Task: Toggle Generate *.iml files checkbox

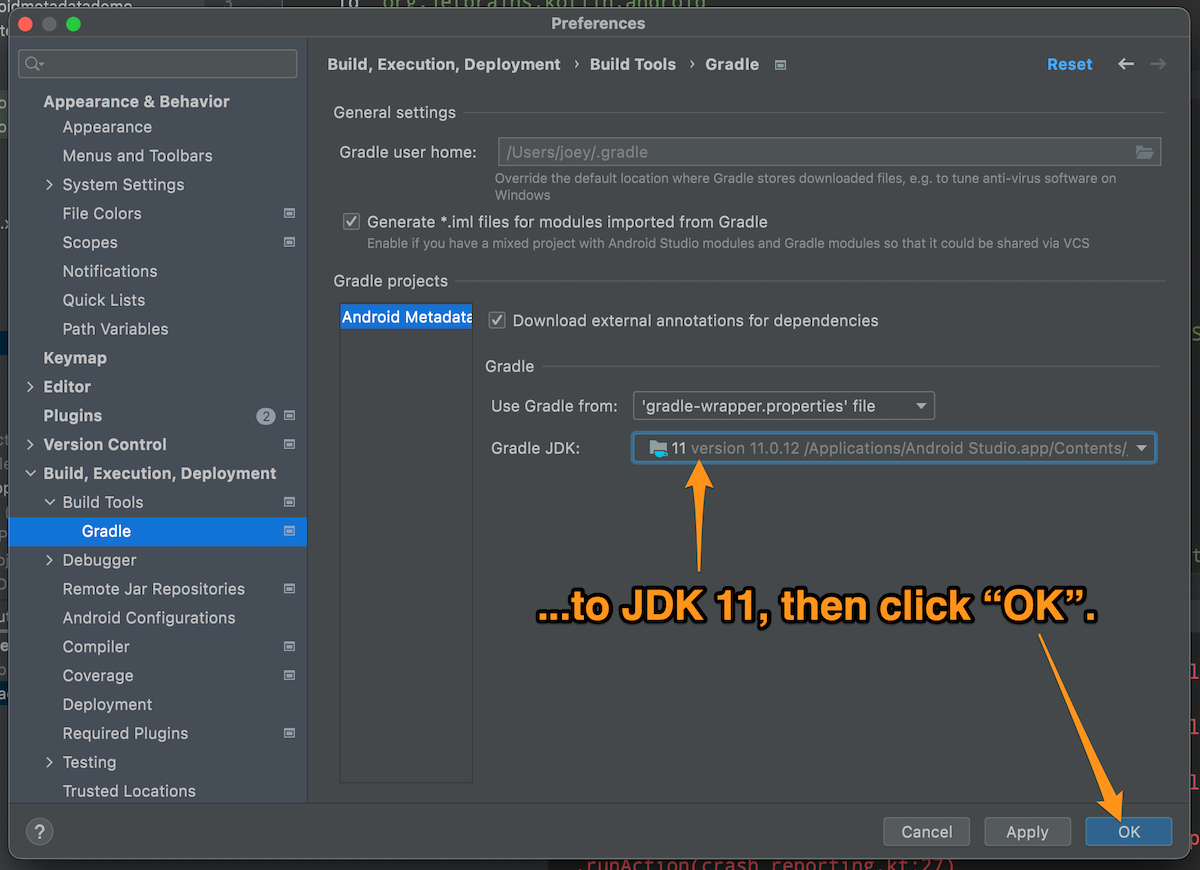Action: 351,222
